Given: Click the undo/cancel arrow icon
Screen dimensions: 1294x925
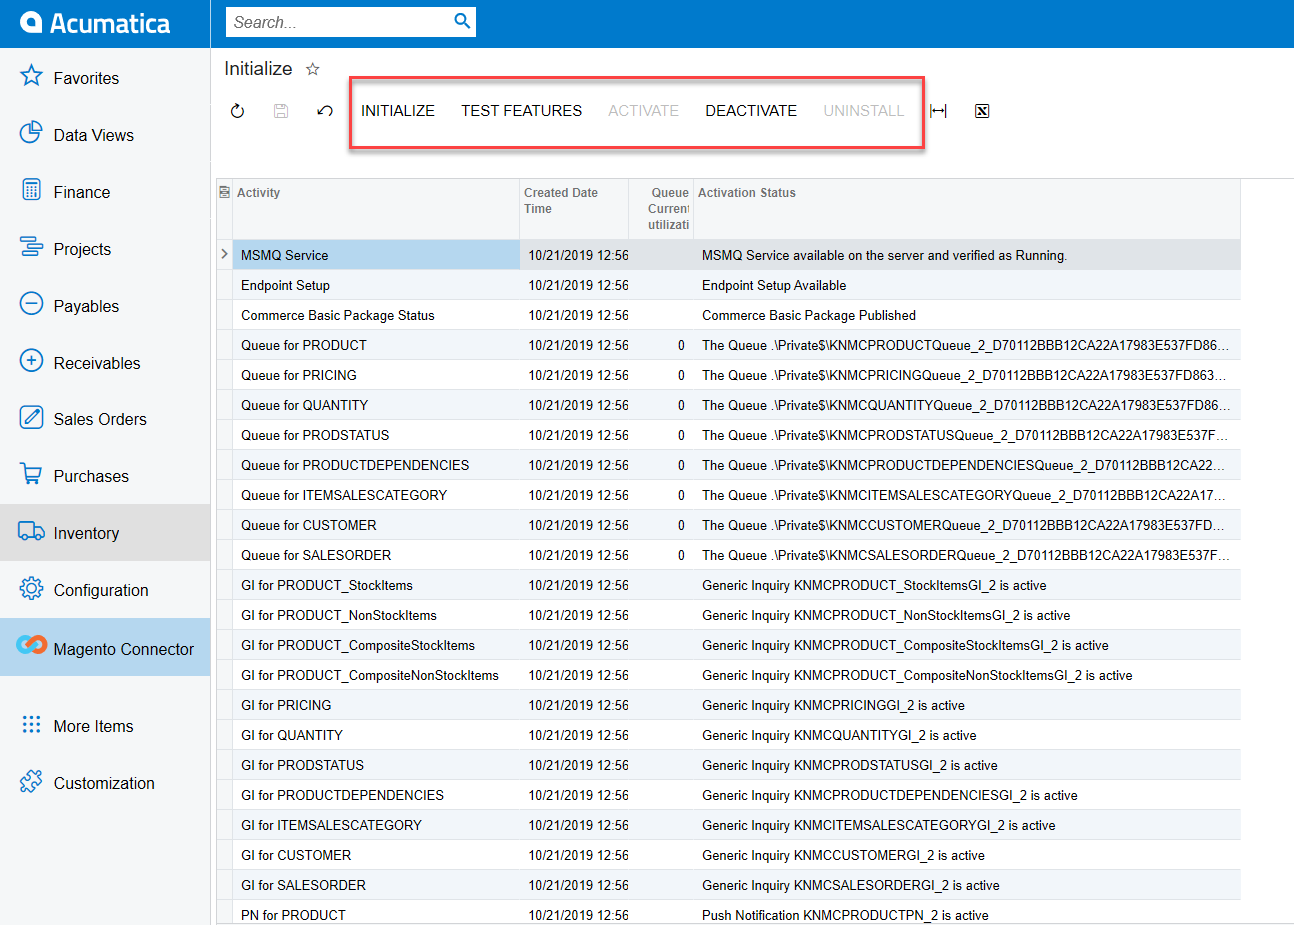Looking at the screenshot, I should click(325, 111).
